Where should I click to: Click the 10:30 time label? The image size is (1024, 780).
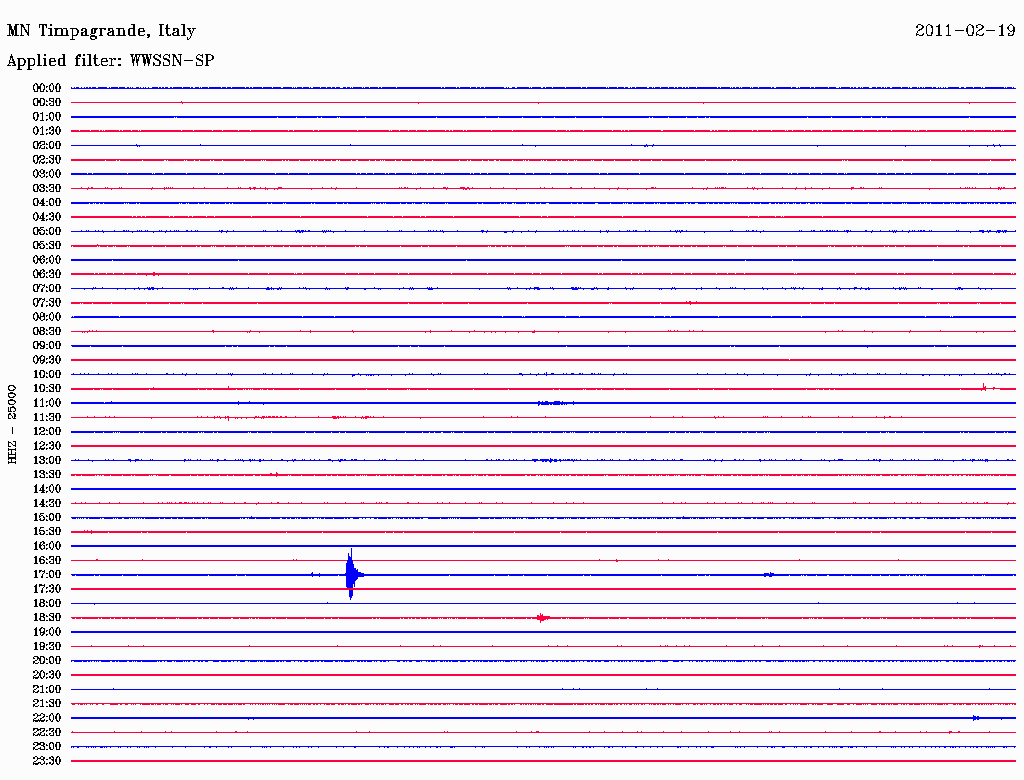47,389
